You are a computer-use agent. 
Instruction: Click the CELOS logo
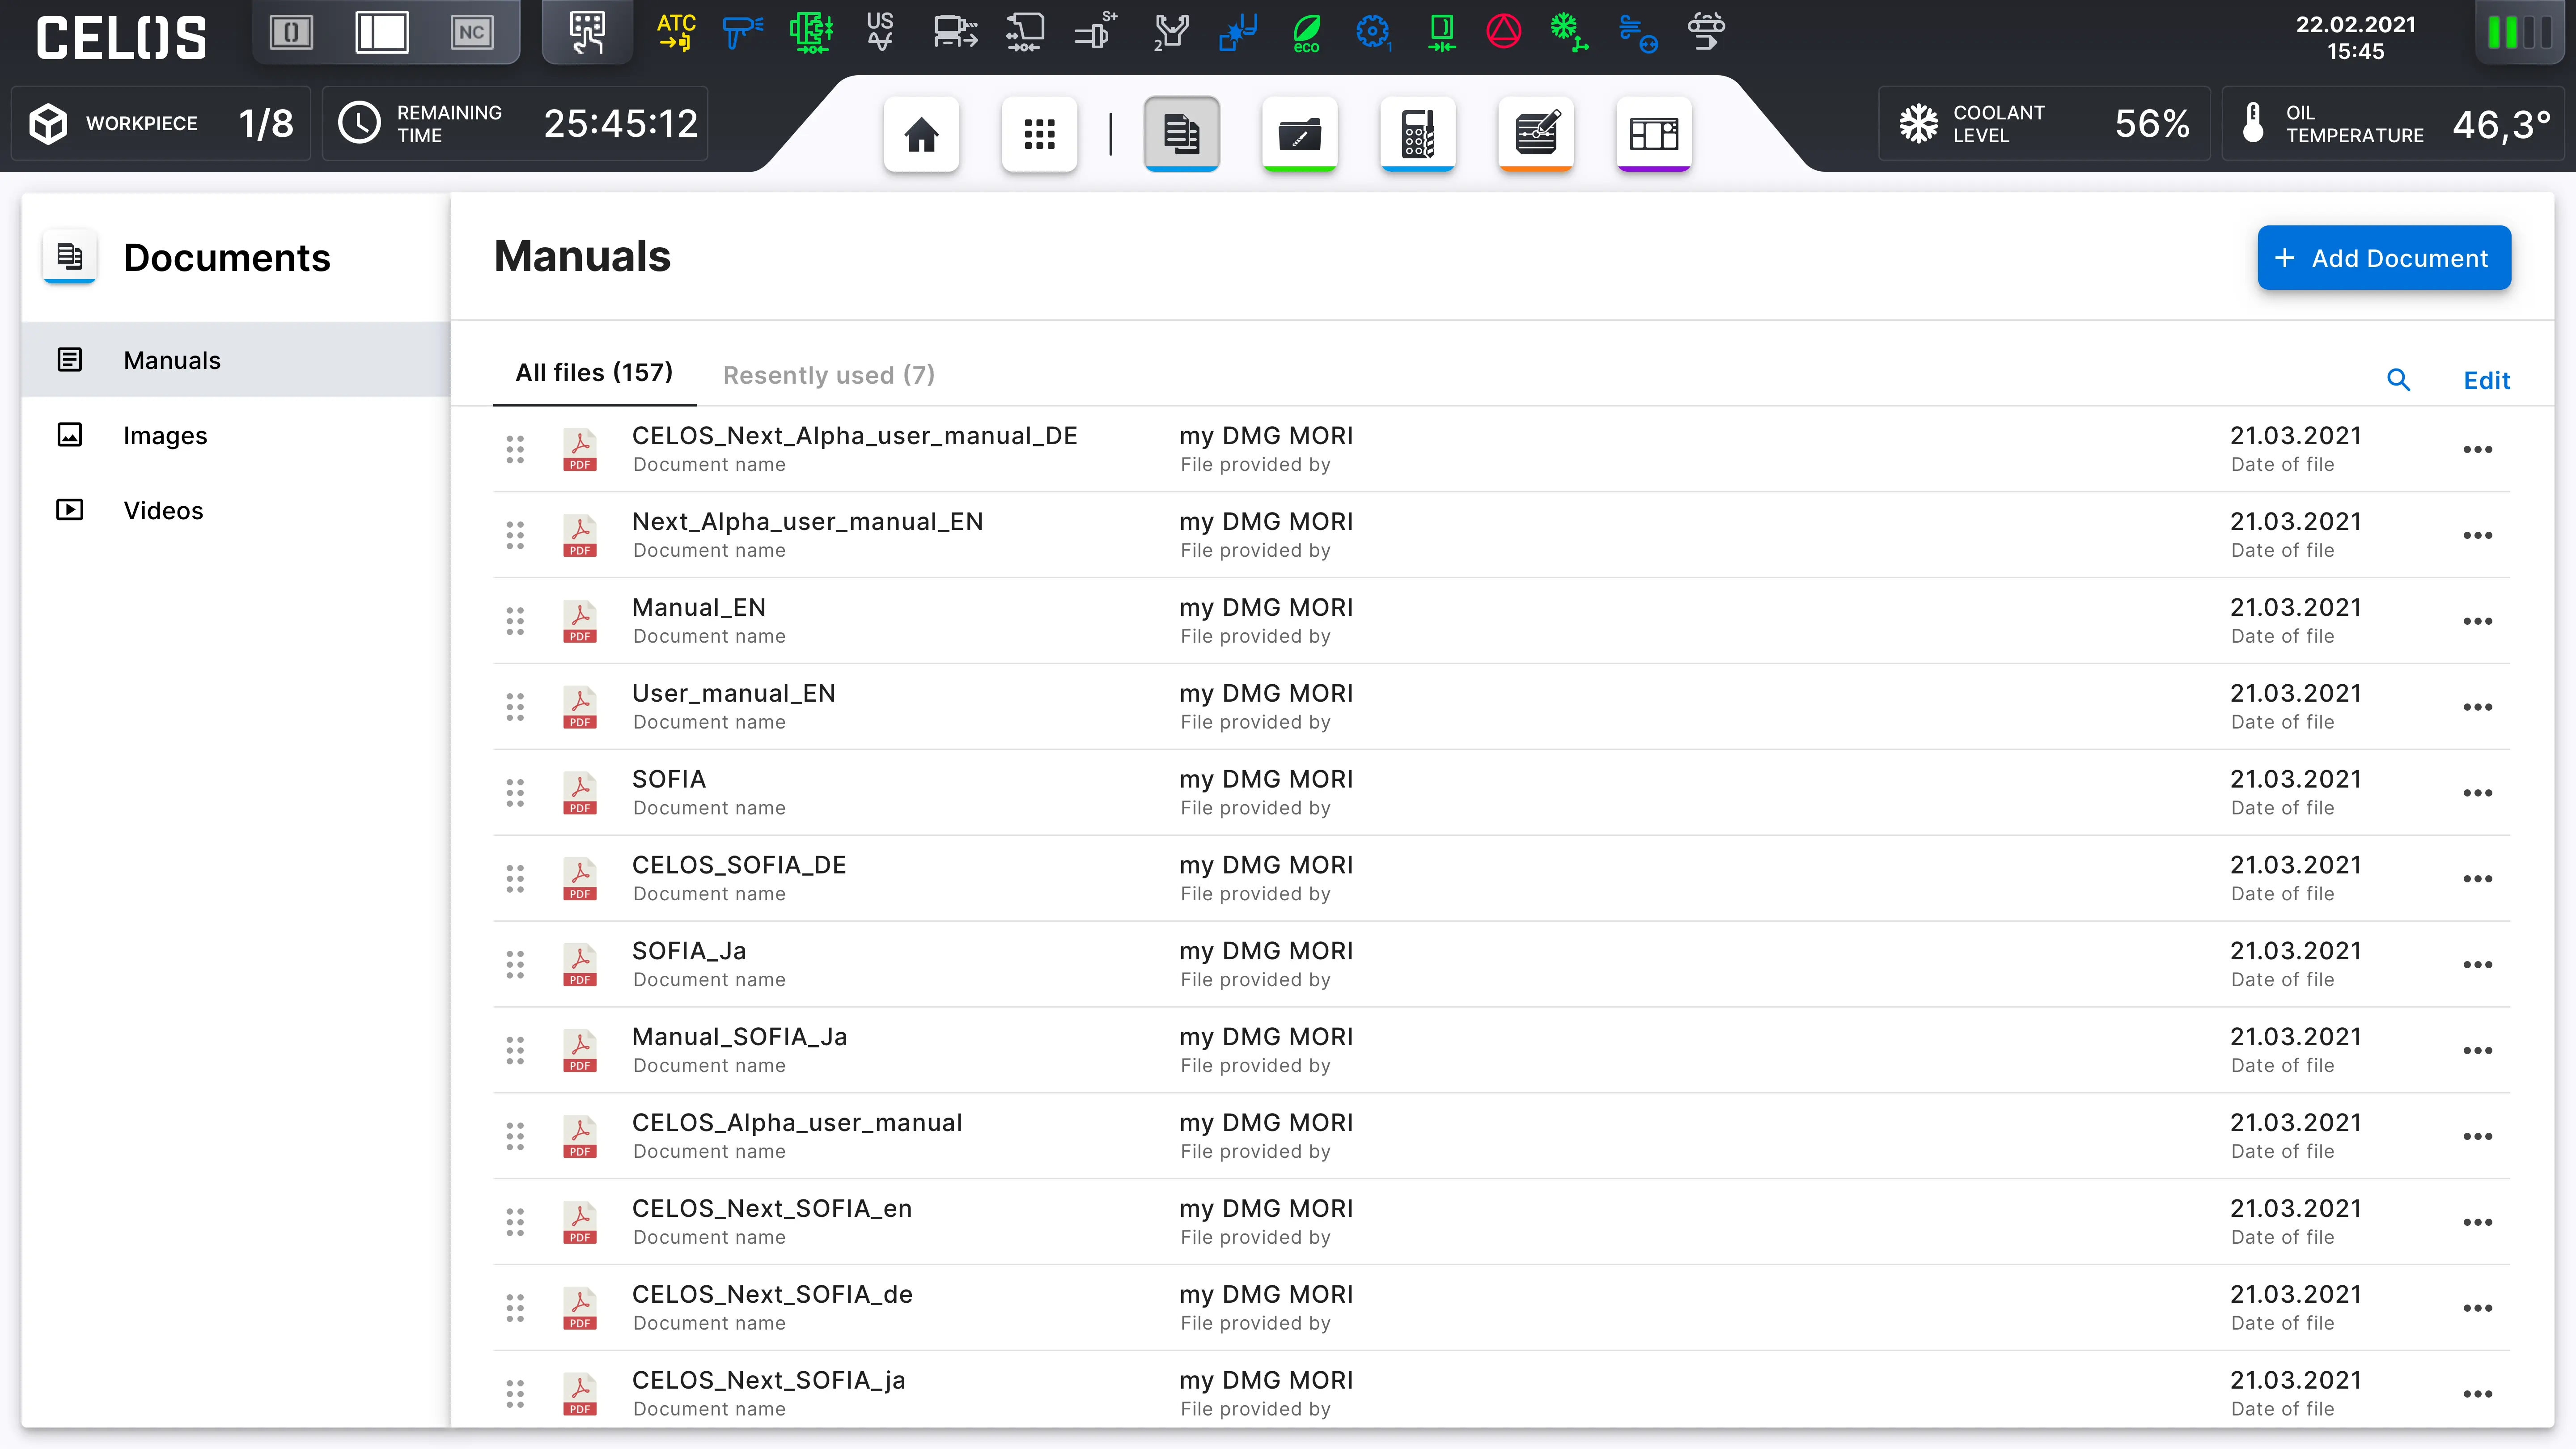(x=121, y=38)
